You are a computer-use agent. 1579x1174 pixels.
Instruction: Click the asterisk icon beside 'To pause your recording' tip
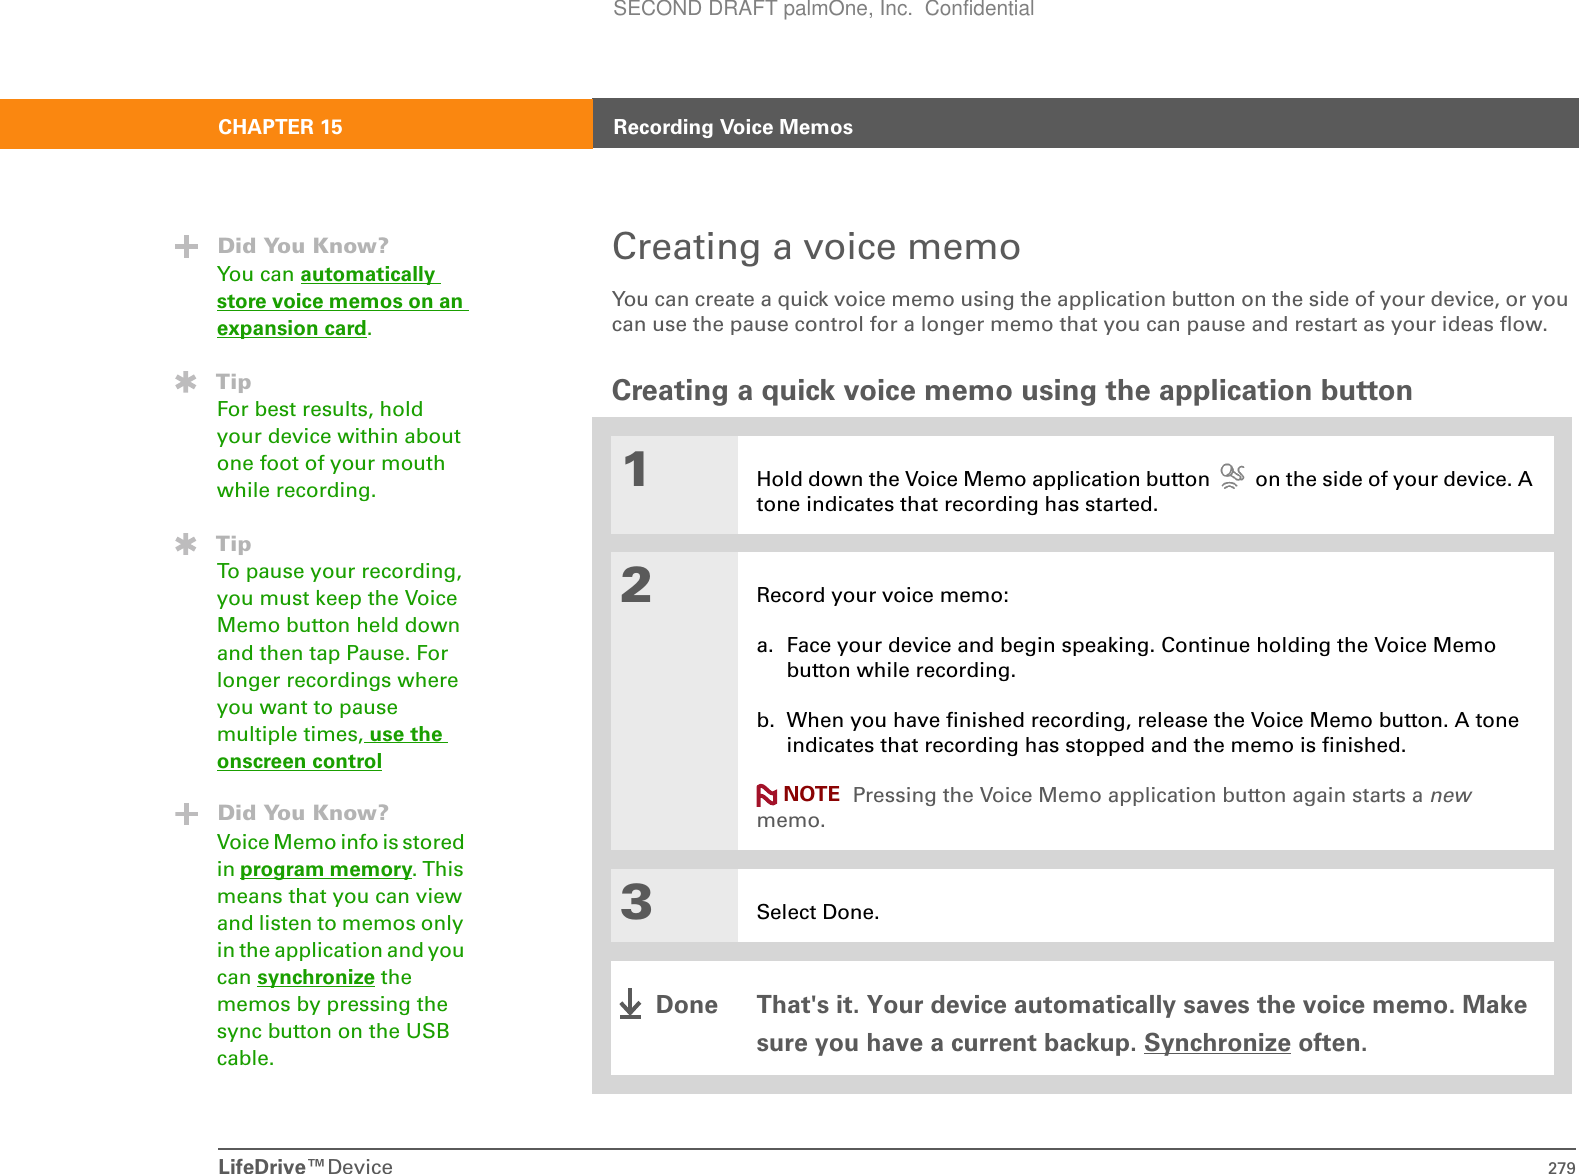pyautogui.click(x=186, y=544)
